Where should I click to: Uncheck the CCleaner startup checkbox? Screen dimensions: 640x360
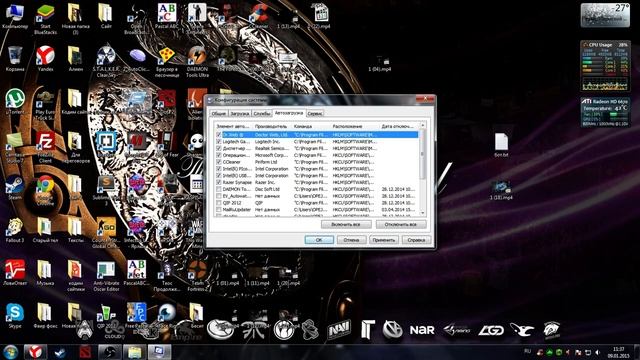click(x=219, y=162)
